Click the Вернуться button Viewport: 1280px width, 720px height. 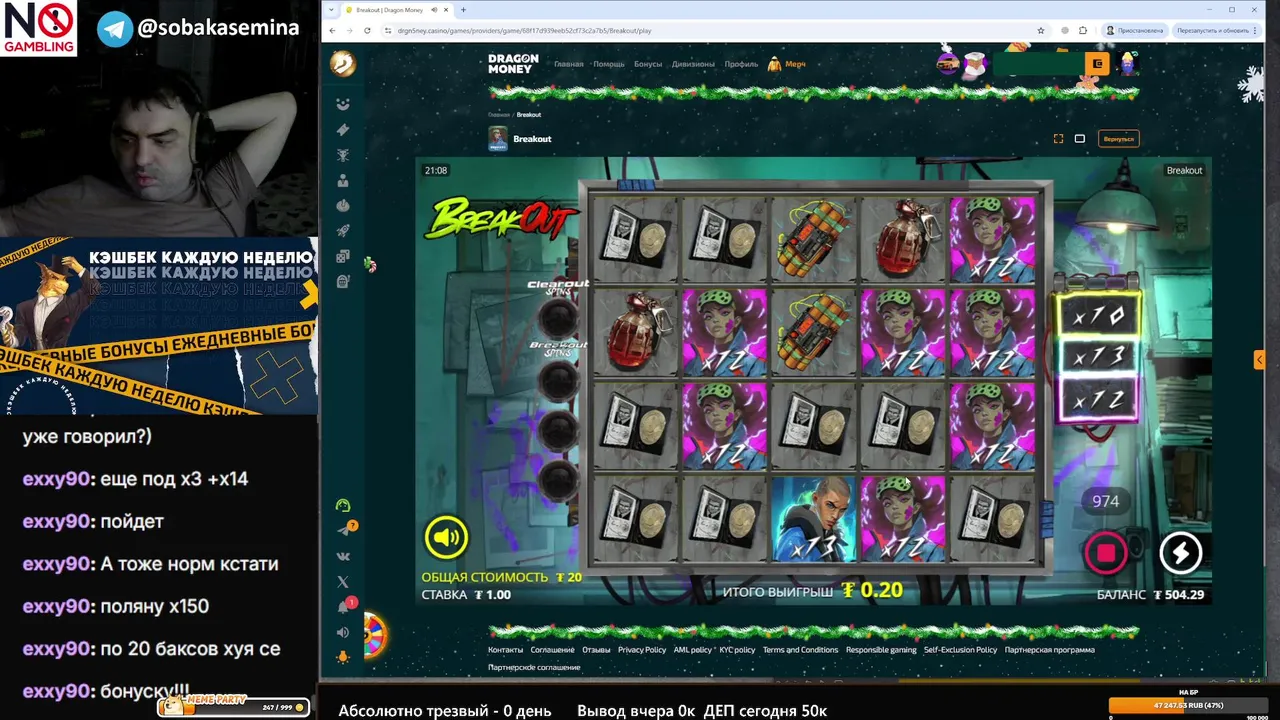(x=1118, y=139)
